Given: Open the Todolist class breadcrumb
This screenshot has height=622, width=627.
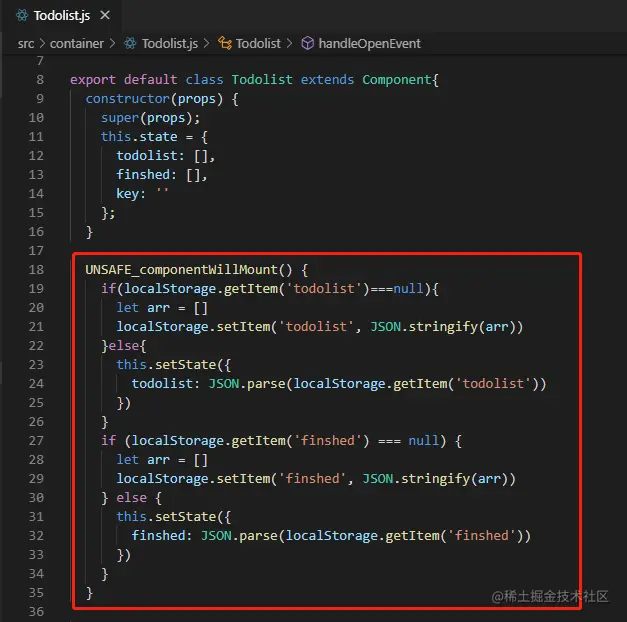Looking at the screenshot, I should coord(258,43).
